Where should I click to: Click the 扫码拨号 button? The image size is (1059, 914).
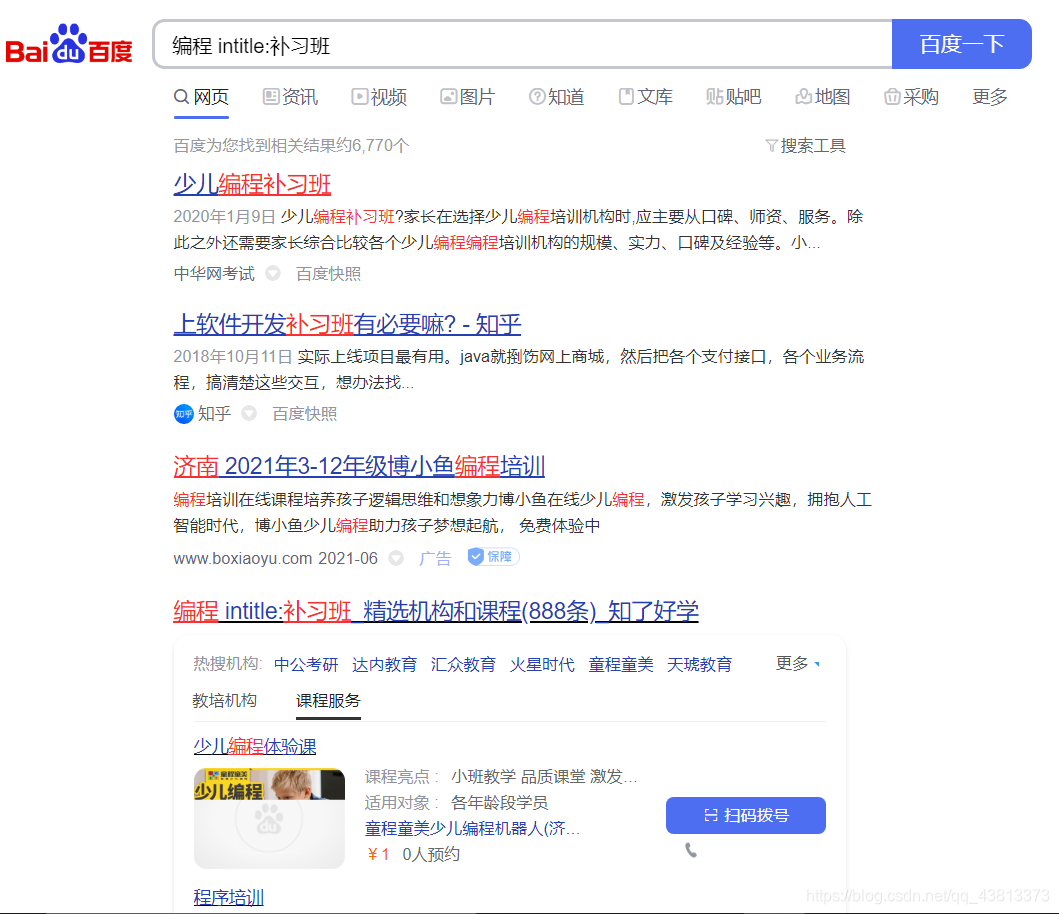[746, 815]
